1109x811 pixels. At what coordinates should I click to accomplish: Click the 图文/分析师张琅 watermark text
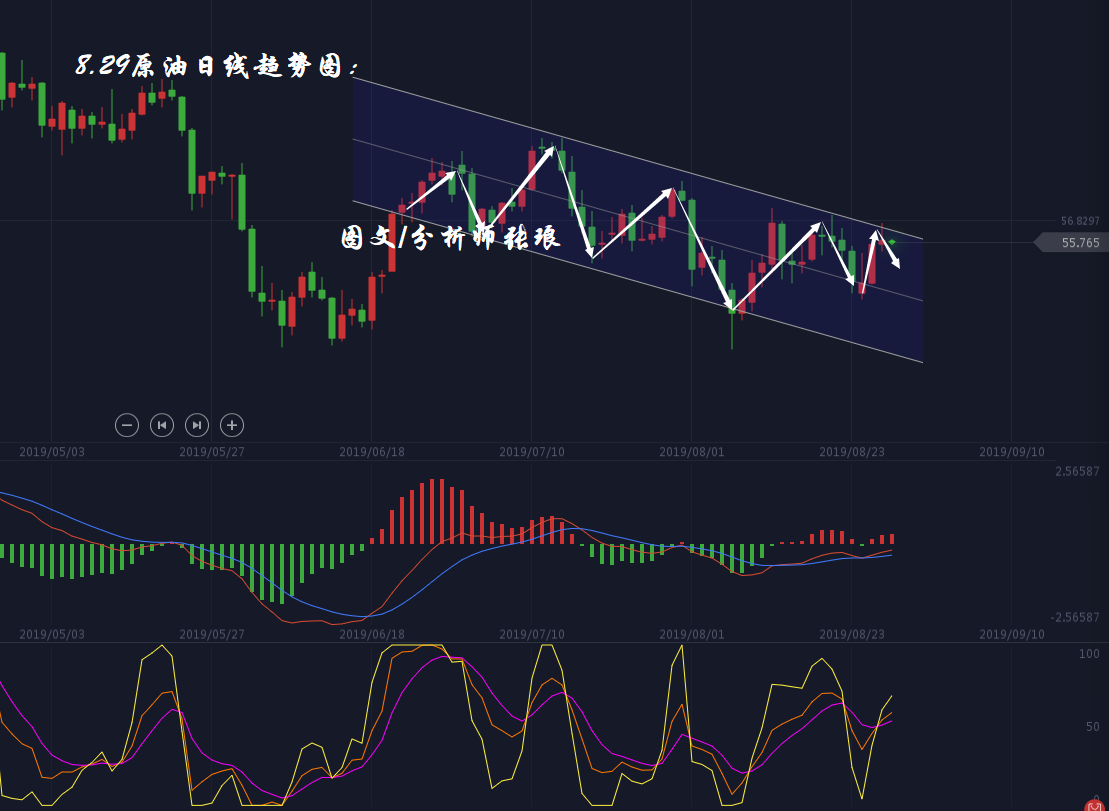click(450, 238)
